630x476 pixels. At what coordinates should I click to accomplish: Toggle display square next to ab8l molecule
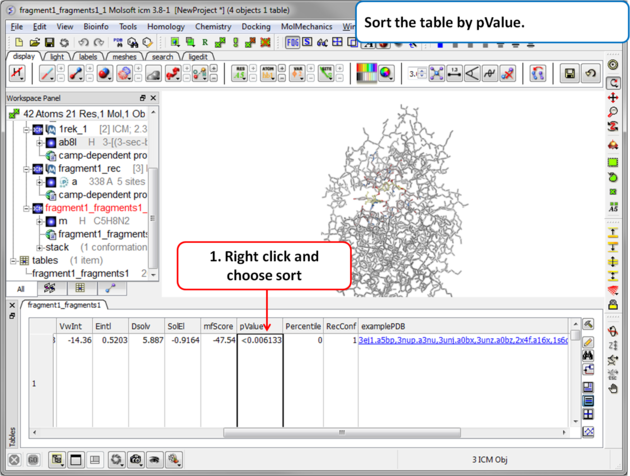tap(51, 143)
